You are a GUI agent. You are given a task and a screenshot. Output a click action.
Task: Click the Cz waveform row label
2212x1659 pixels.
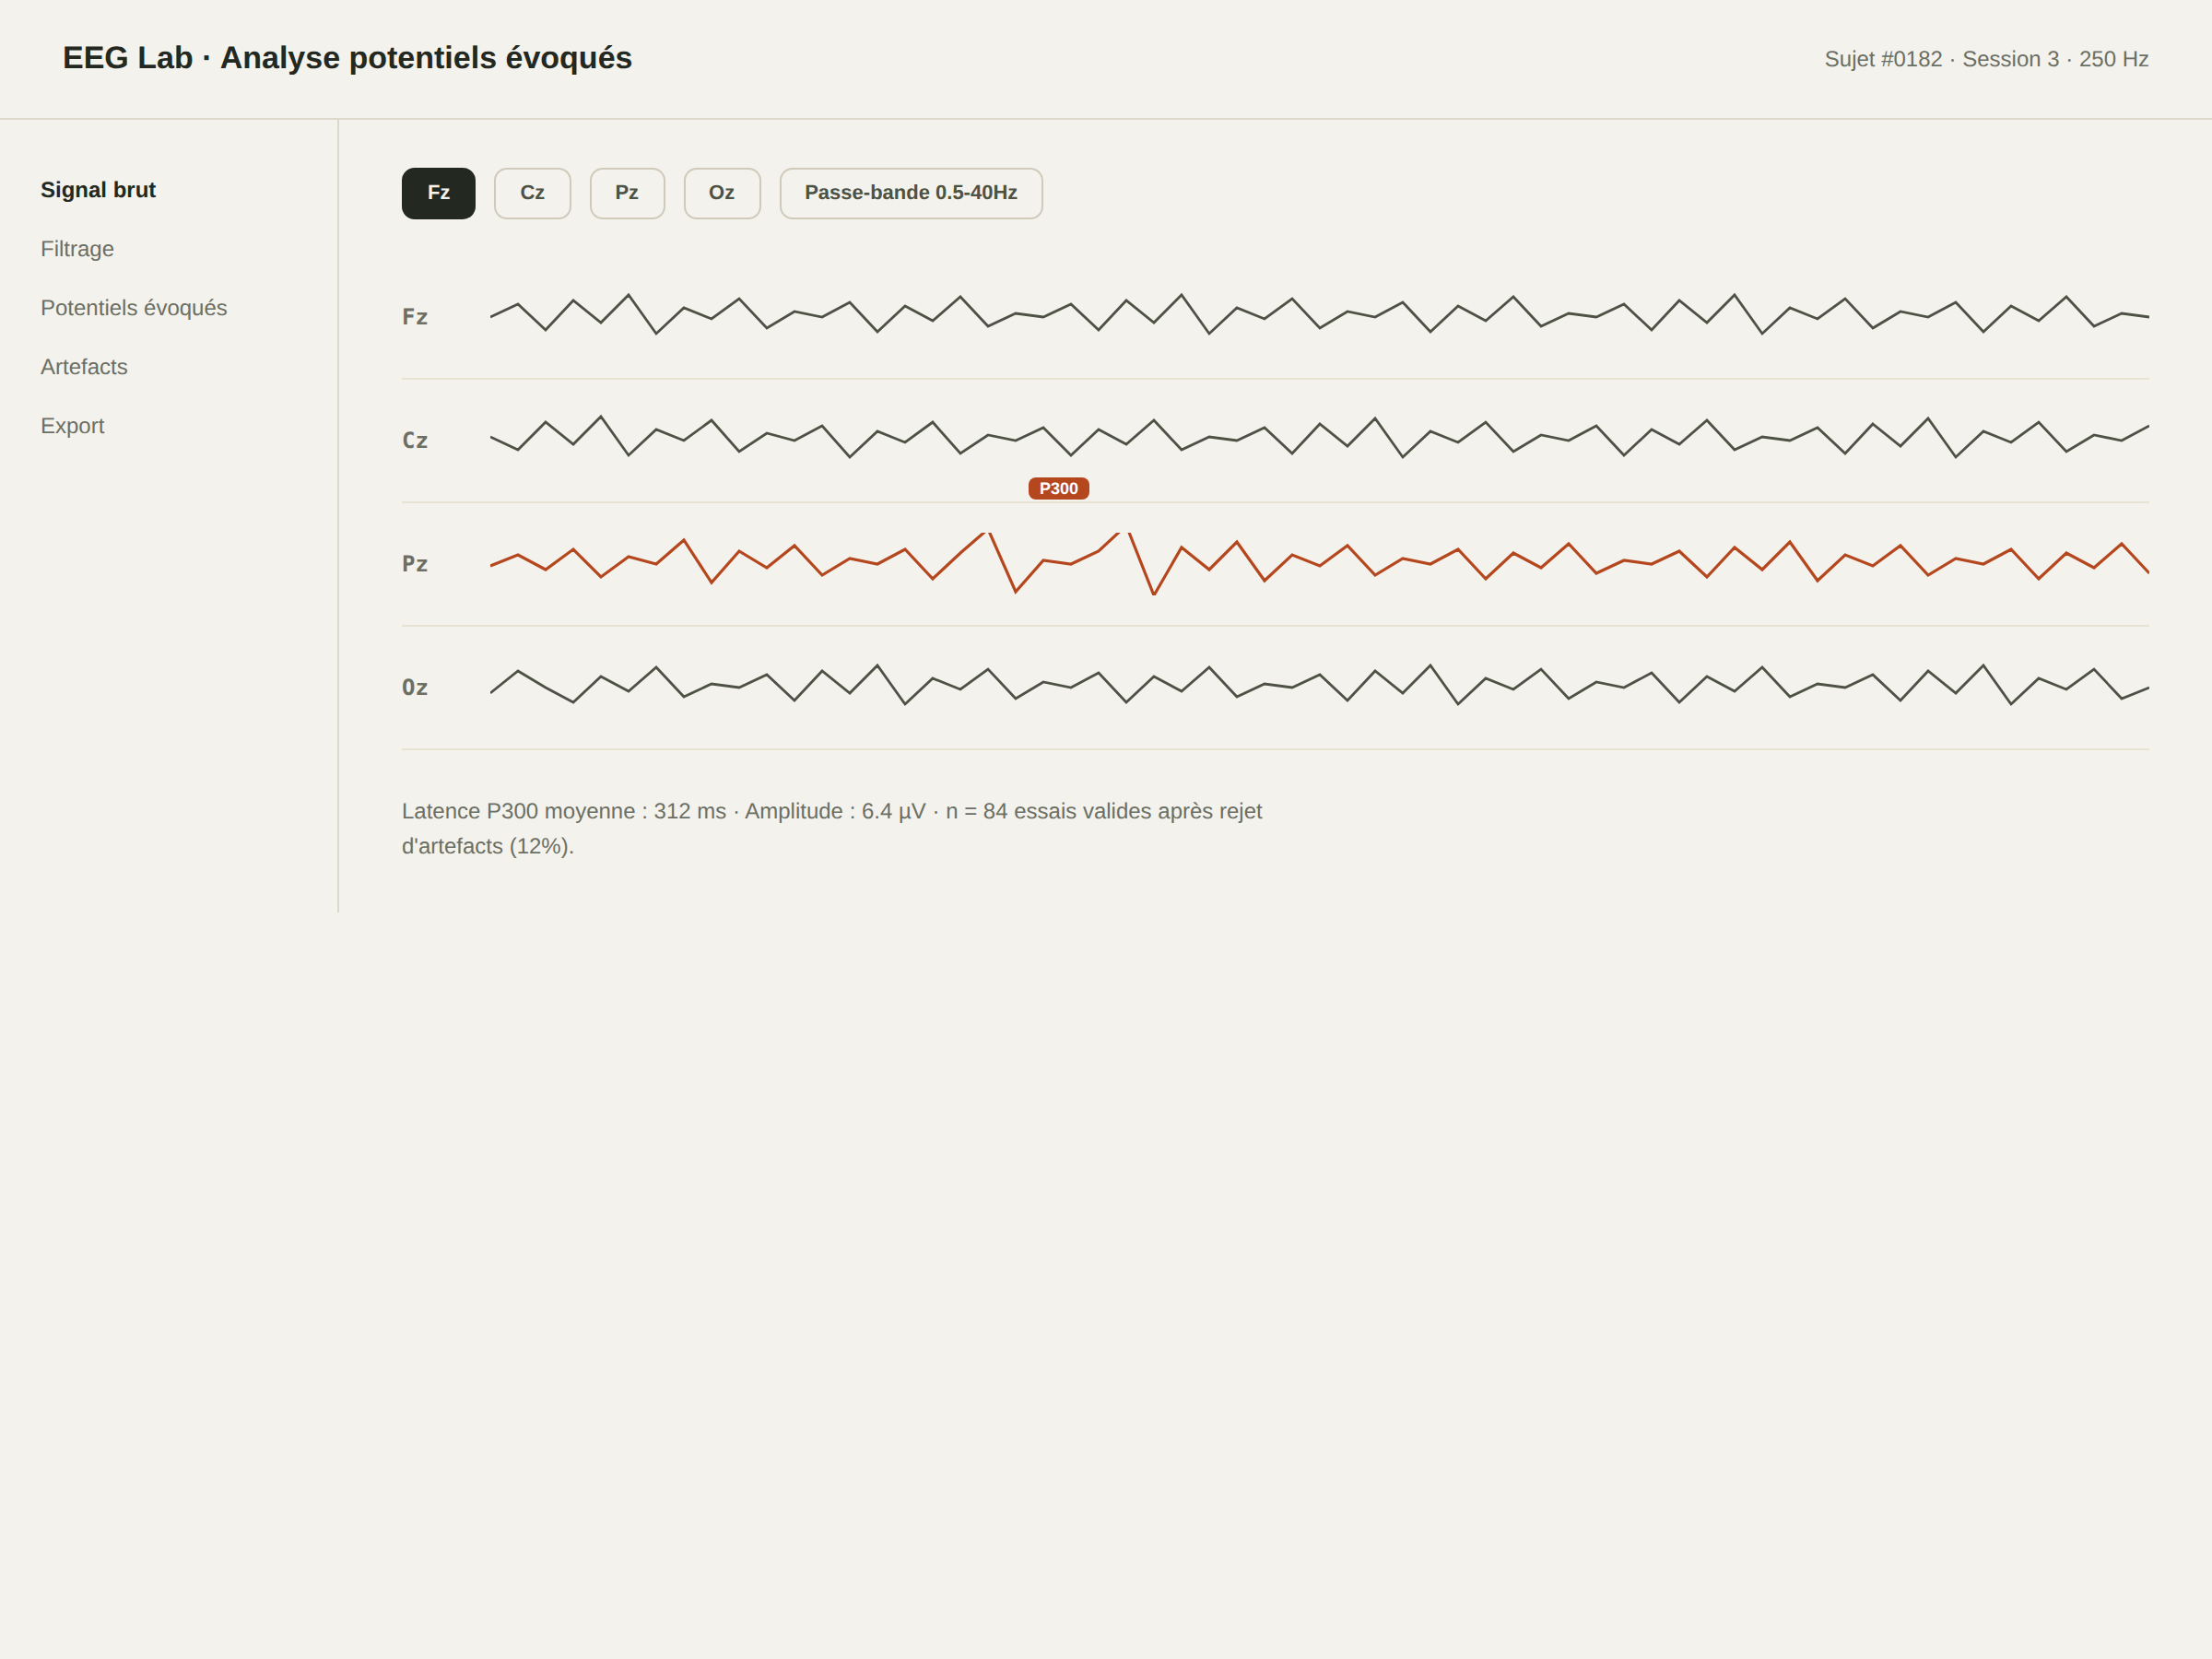click(415, 440)
